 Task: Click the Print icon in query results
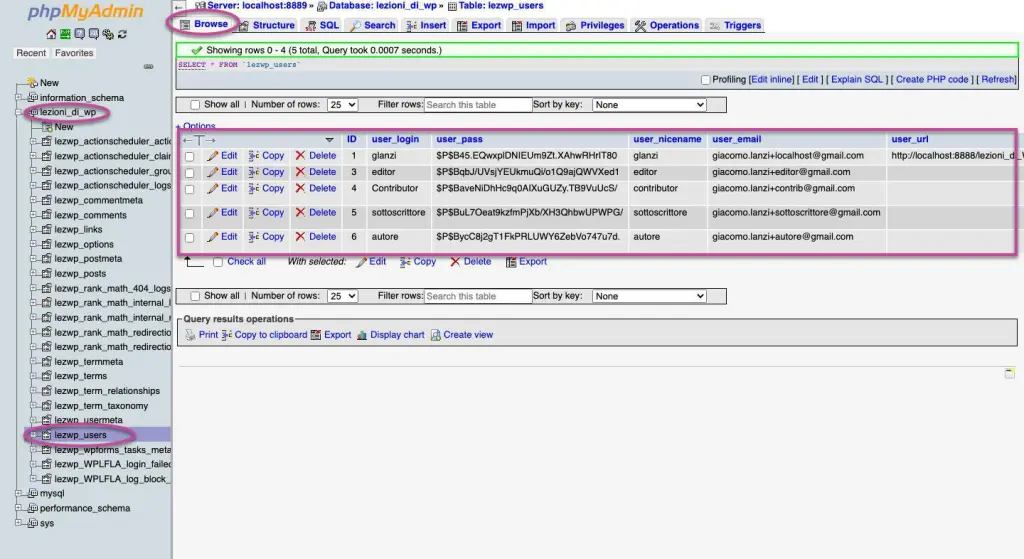pyautogui.click(x=190, y=335)
